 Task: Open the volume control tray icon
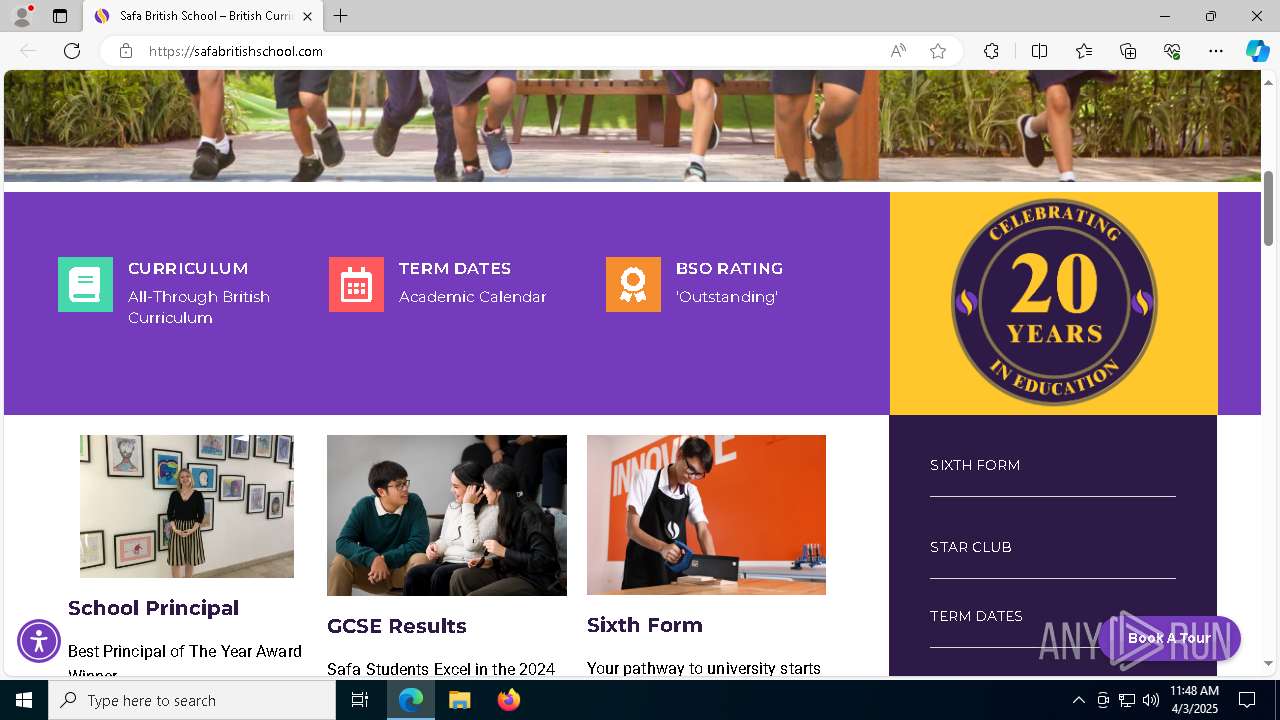click(1151, 700)
